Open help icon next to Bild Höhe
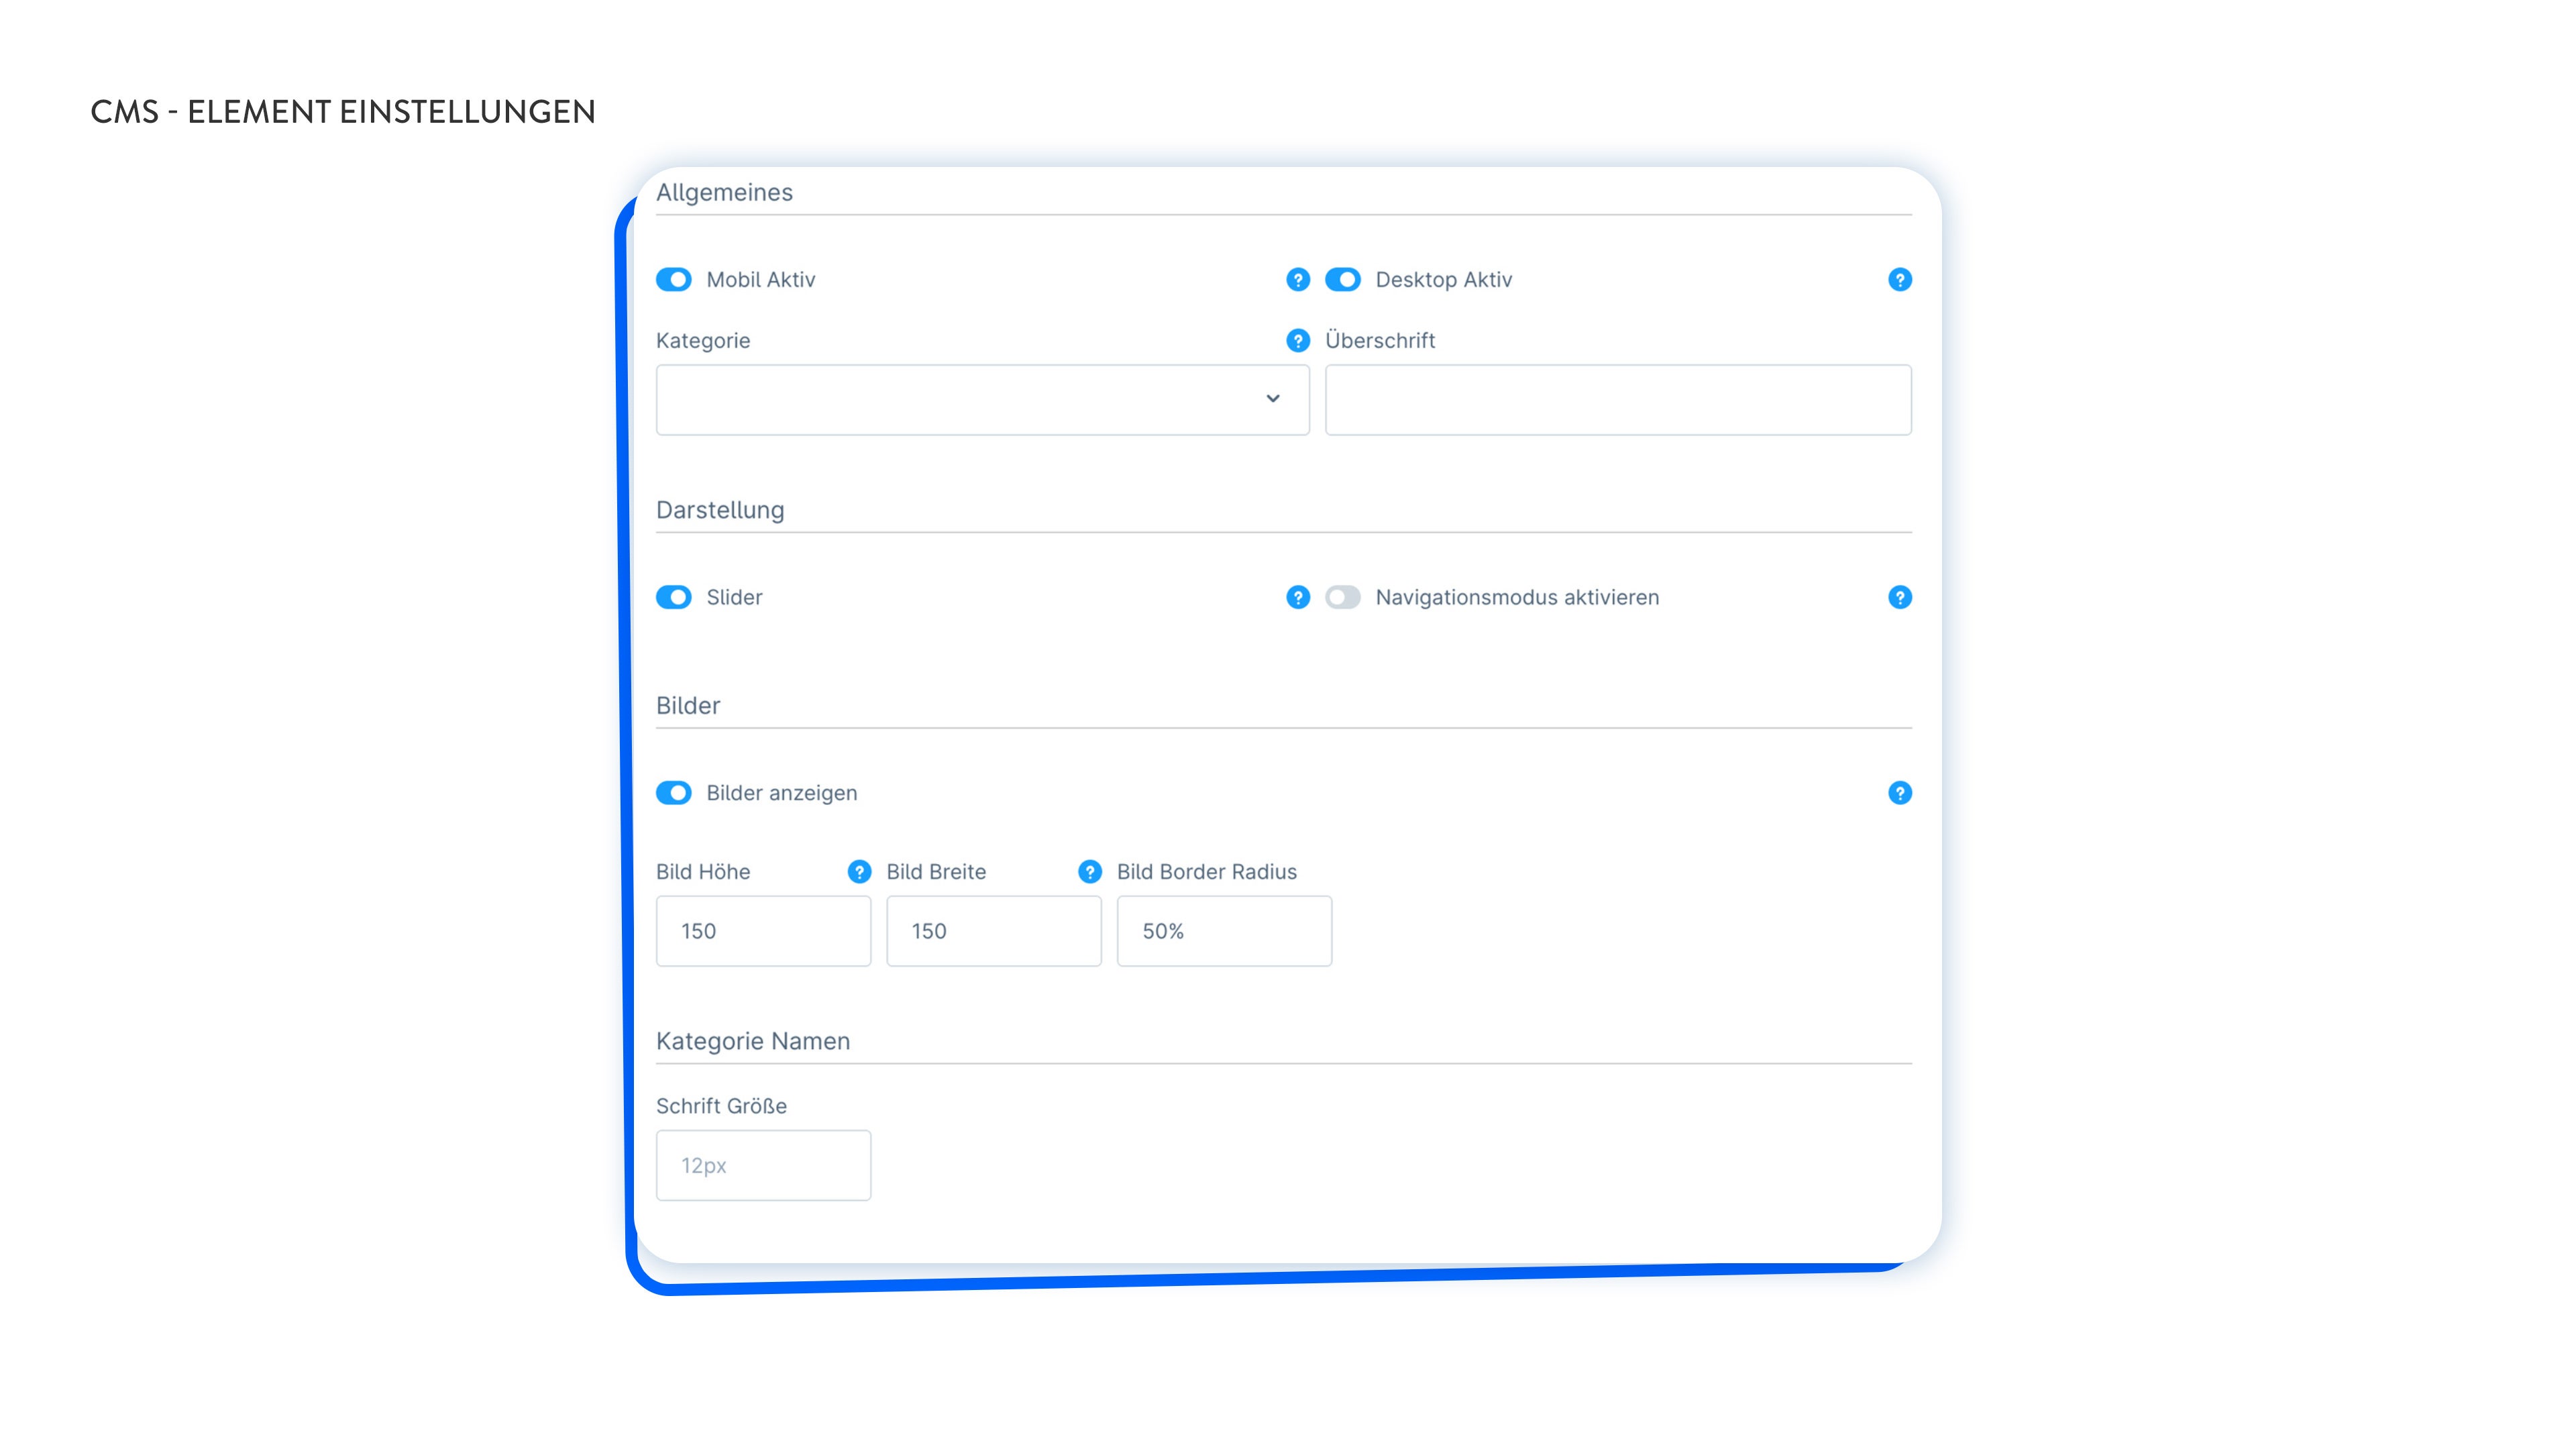Screen dimensions: 2576x1449 [859, 872]
